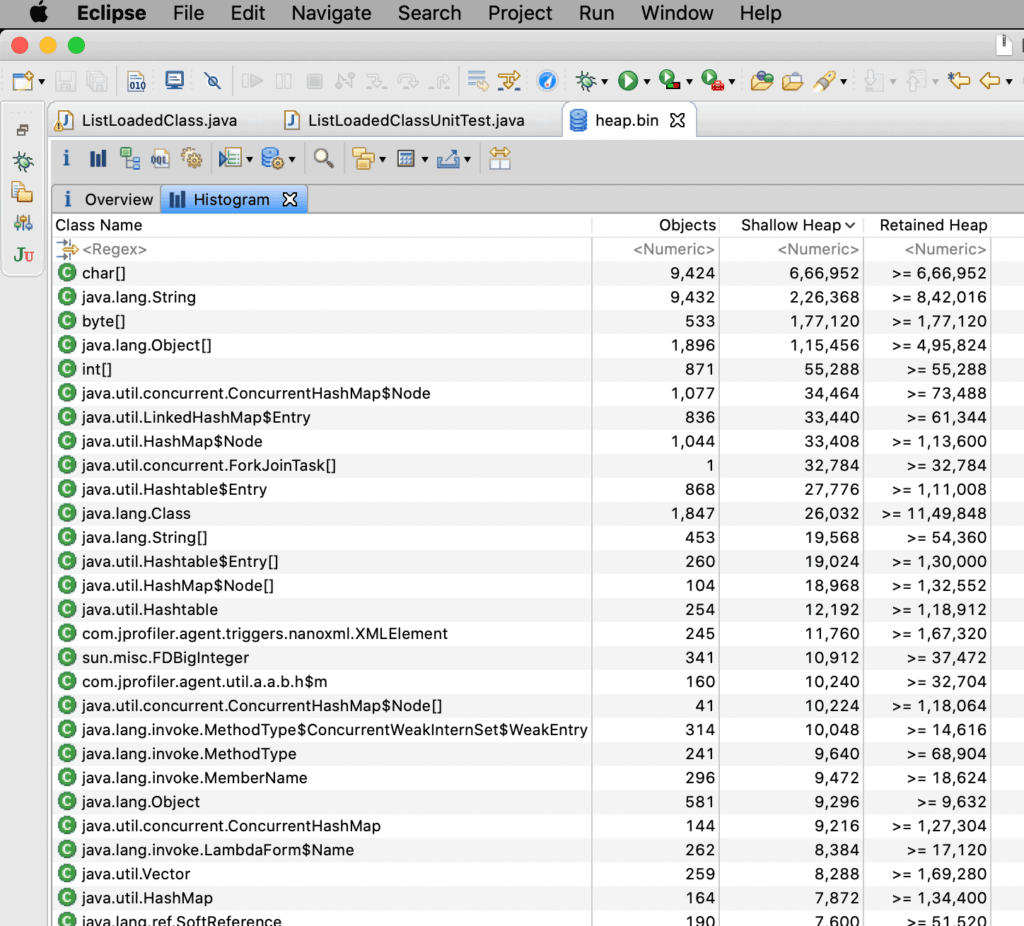Navigate Back with the yellow arrow
This screenshot has width=1024, height=926.
tap(990, 81)
